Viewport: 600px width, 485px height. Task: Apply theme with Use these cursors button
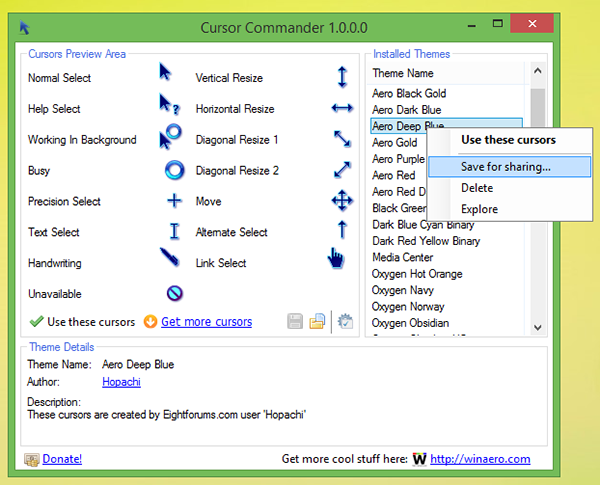pyautogui.click(x=82, y=322)
